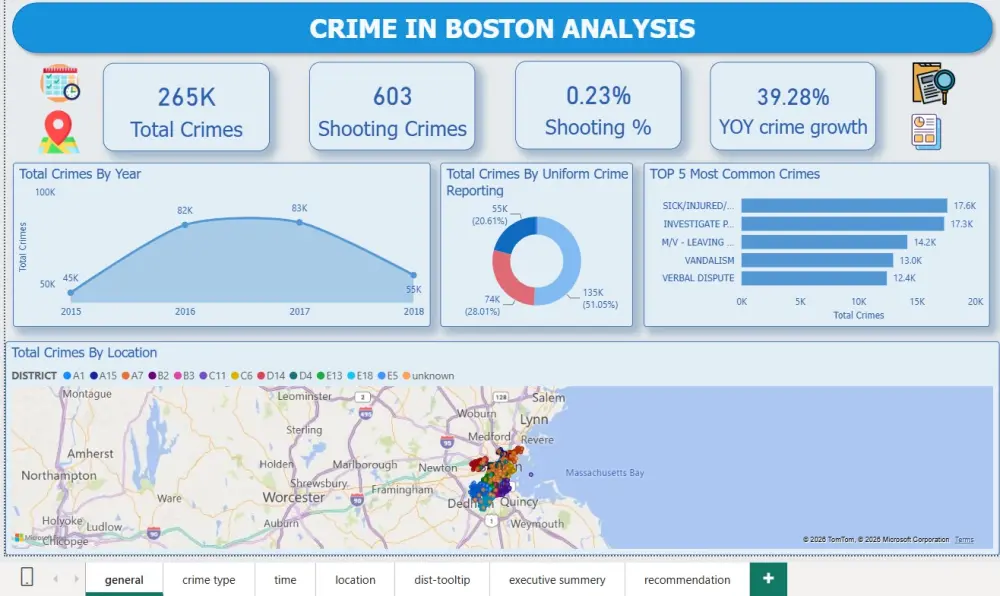Click the 'CRIME IN BOSTON ANALYSIS' header
The width and height of the screenshot is (1000, 596).
click(502, 29)
